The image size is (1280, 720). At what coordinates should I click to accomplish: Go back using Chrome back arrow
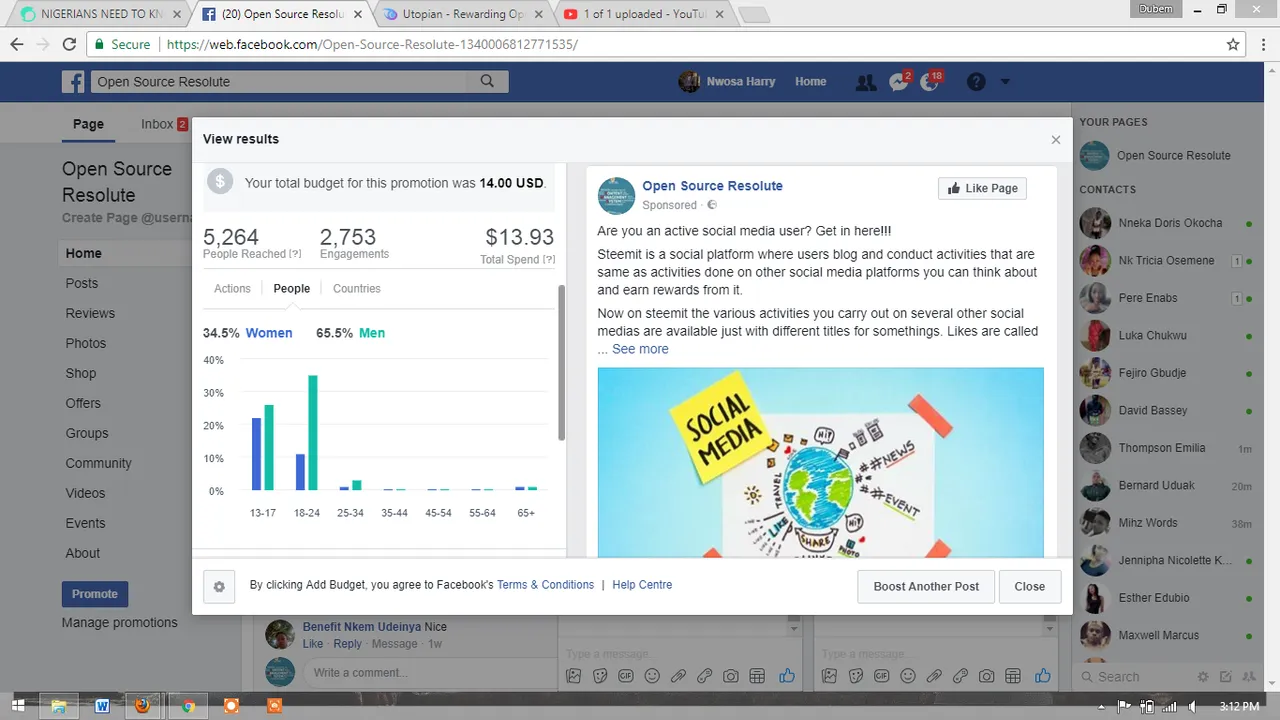pos(16,45)
